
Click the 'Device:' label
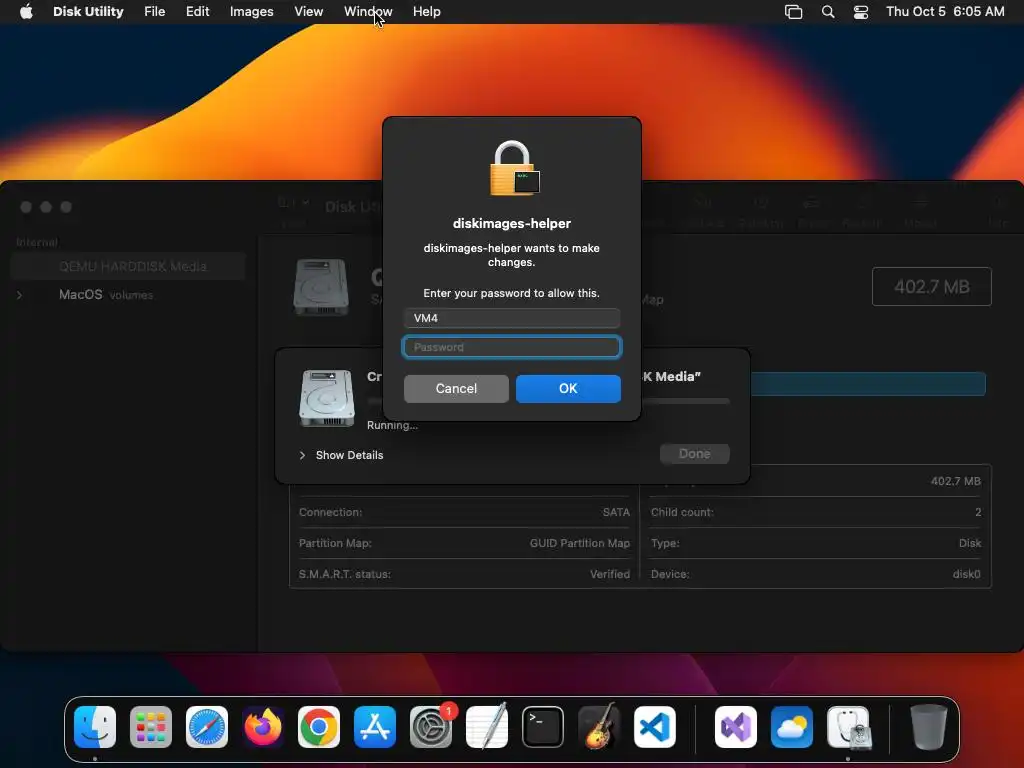pyautogui.click(x=670, y=575)
